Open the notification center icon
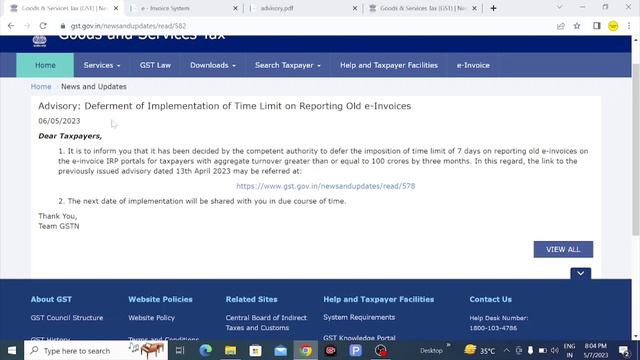This screenshot has height=360, width=640. click(624, 351)
